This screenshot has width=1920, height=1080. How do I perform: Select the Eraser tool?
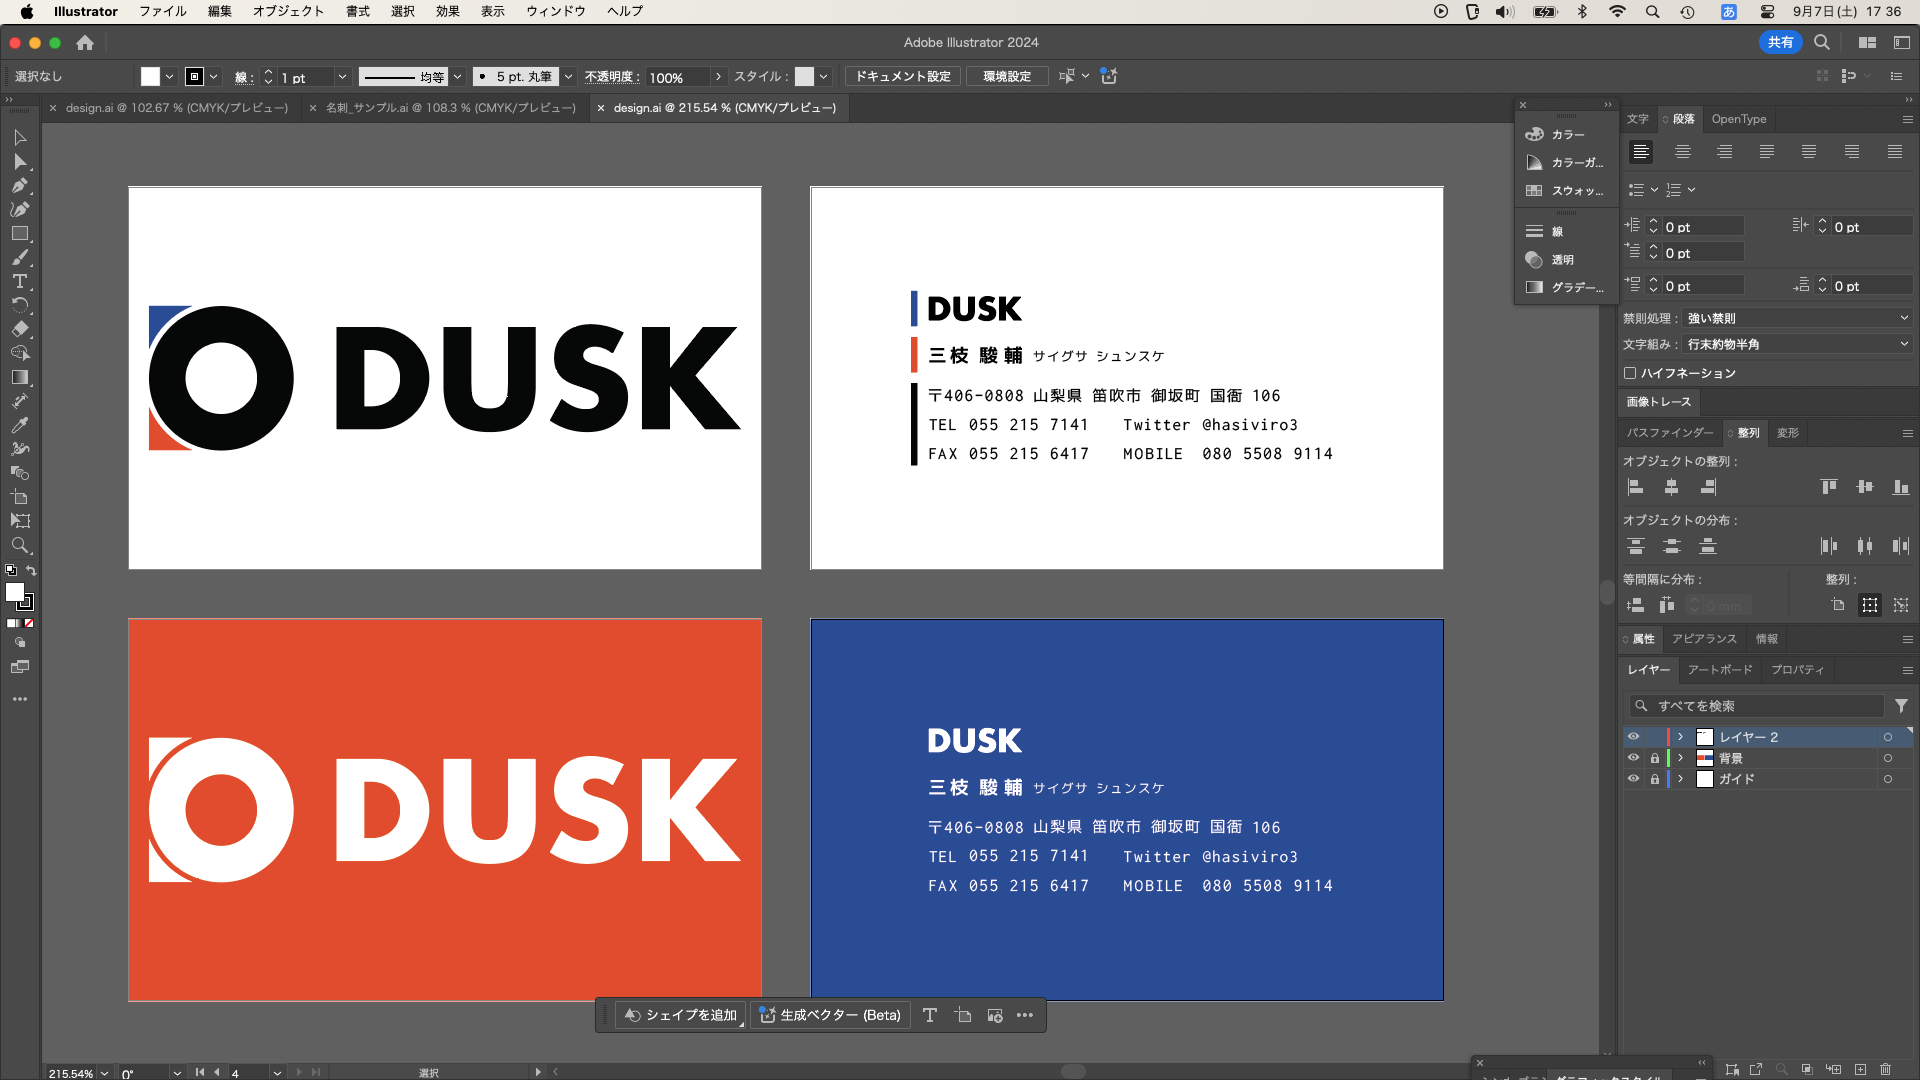(20, 329)
